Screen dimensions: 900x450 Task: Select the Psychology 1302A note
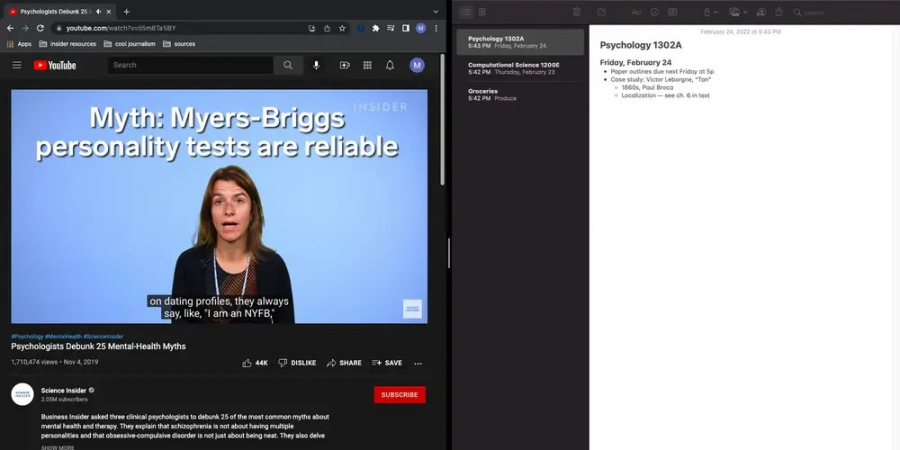click(x=520, y=42)
